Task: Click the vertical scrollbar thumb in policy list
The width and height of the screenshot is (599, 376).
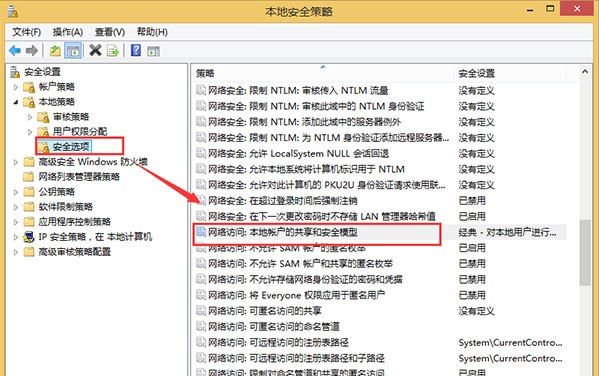Action: click(x=584, y=252)
